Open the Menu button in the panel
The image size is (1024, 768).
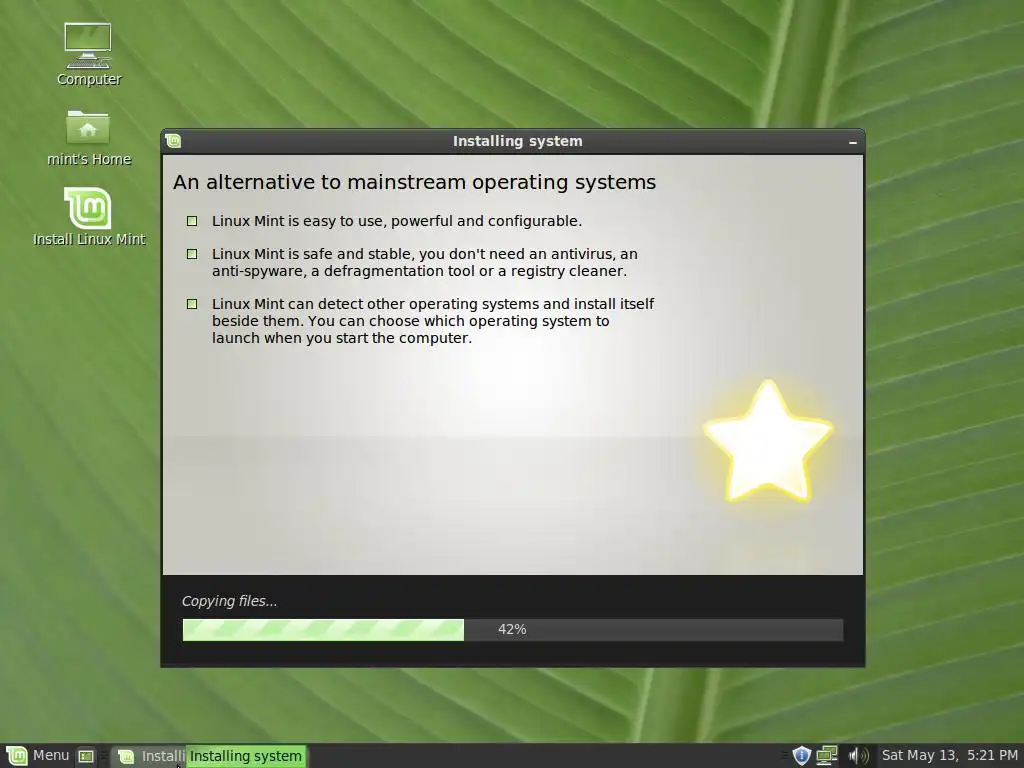[x=38, y=756]
